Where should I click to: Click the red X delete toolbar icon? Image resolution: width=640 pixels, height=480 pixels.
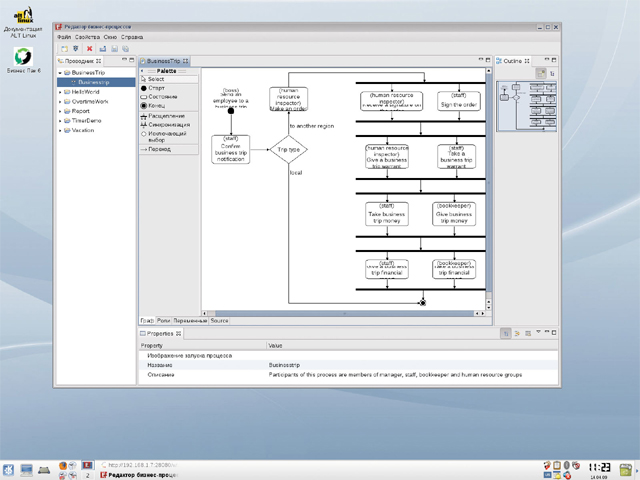[x=89, y=49]
